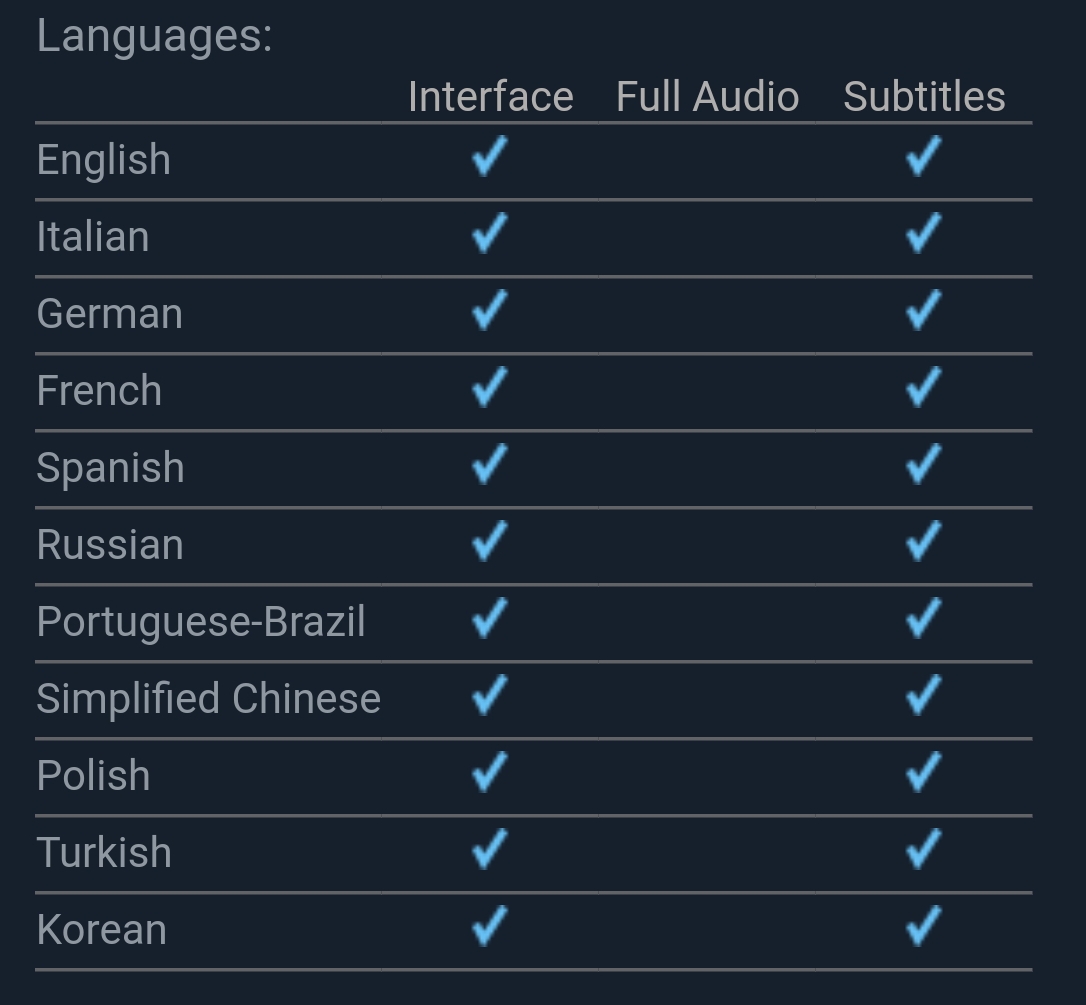
Task: Select the Interface column header
Action: pyautogui.click(x=490, y=96)
